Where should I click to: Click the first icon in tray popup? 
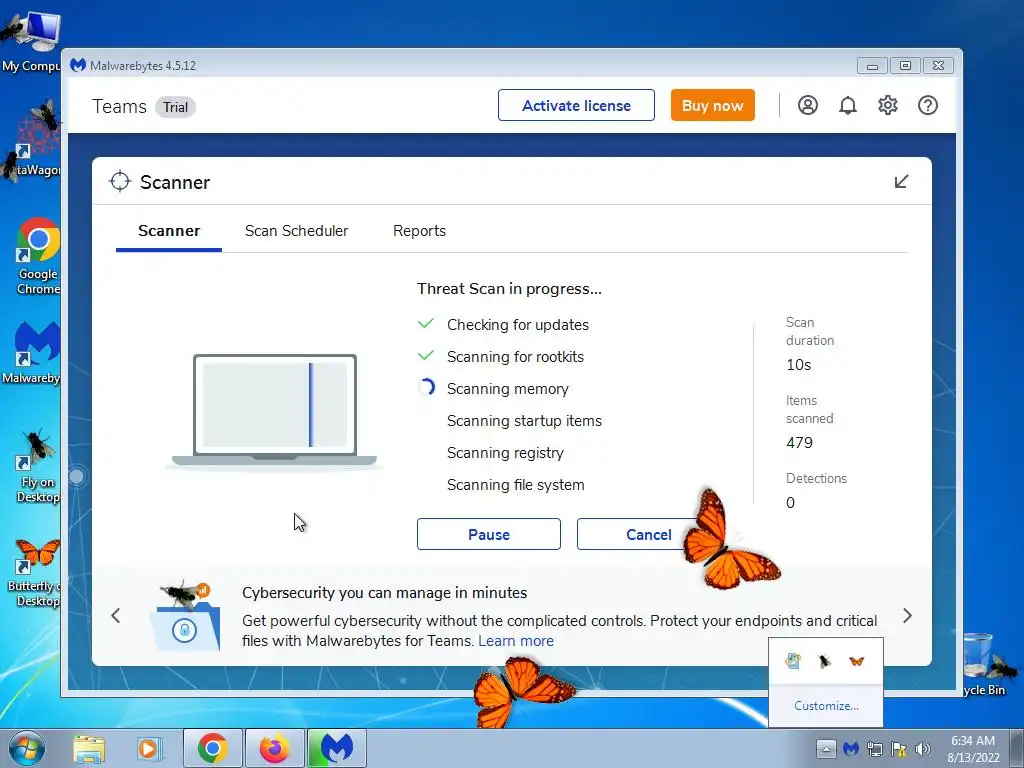pyautogui.click(x=793, y=662)
